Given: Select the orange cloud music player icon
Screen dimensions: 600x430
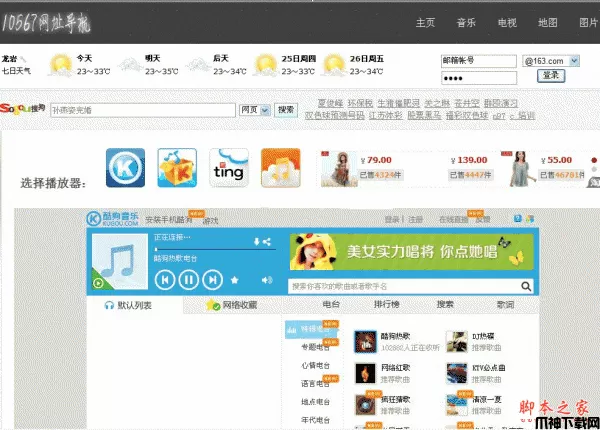Looking at the screenshot, I should tap(280, 168).
